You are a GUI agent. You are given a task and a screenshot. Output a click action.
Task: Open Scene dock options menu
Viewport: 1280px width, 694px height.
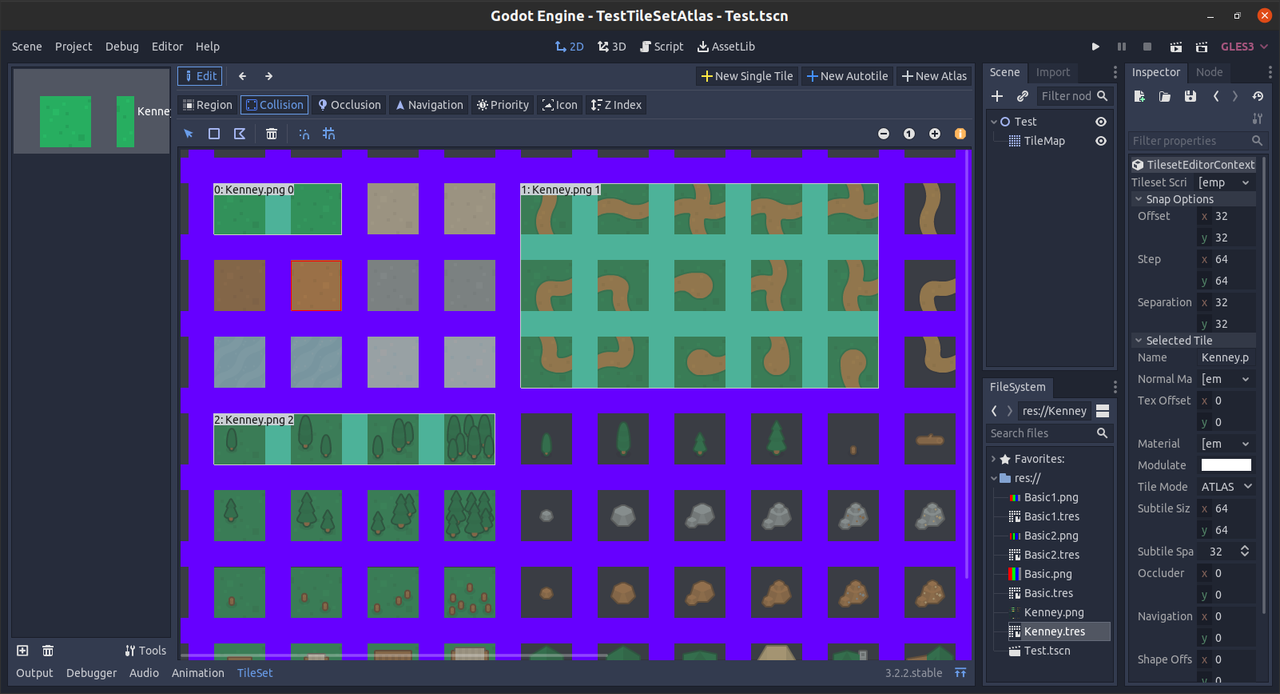click(x=1115, y=72)
